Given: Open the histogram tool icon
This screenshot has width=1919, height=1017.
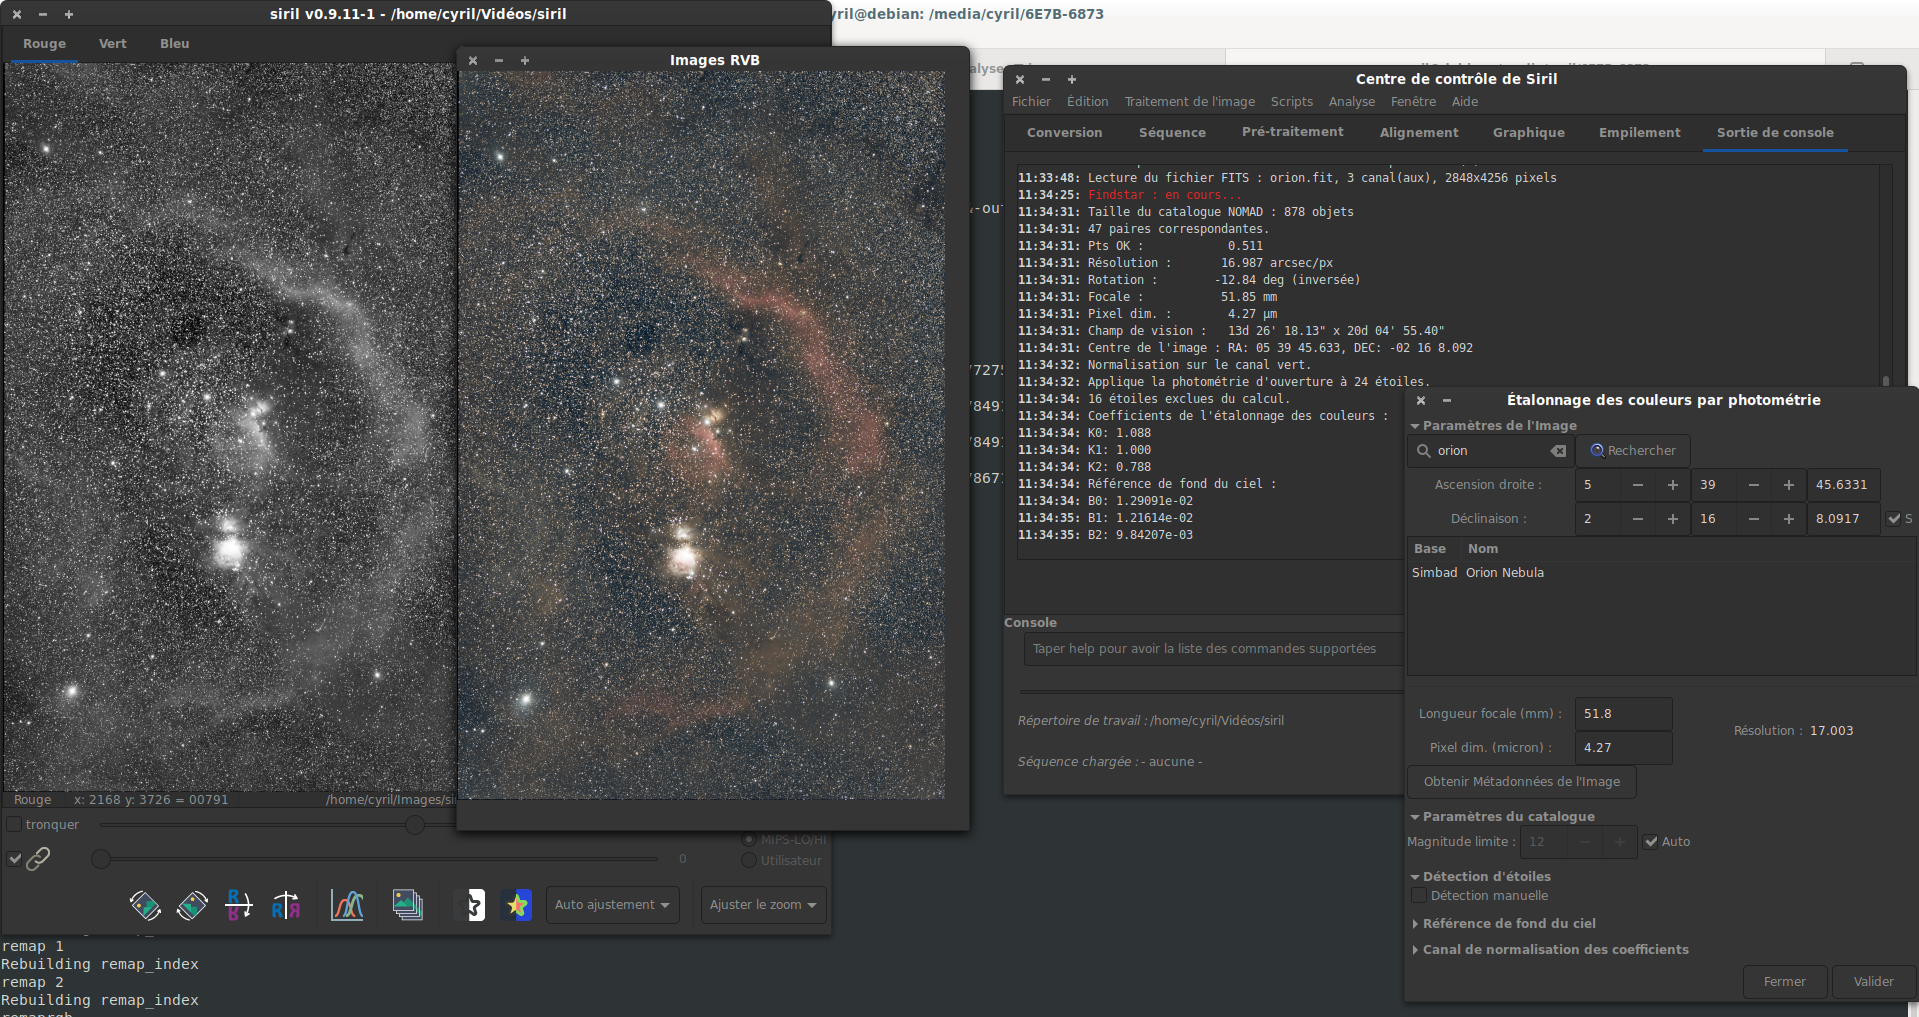Looking at the screenshot, I should (x=347, y=905).
